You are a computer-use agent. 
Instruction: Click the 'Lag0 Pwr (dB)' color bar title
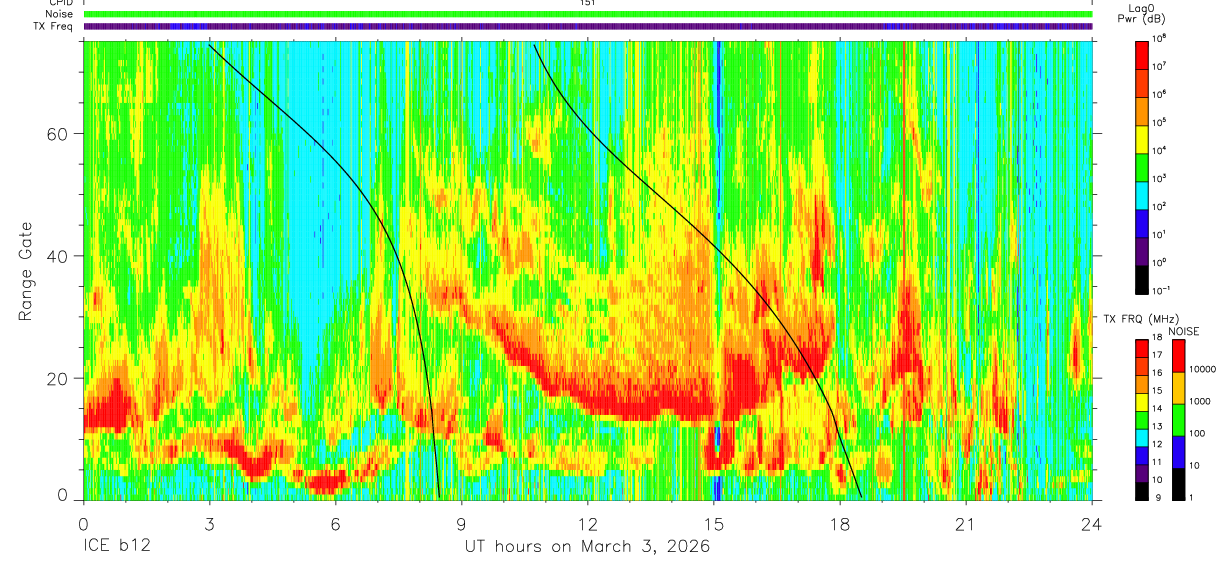[1141, 14]
